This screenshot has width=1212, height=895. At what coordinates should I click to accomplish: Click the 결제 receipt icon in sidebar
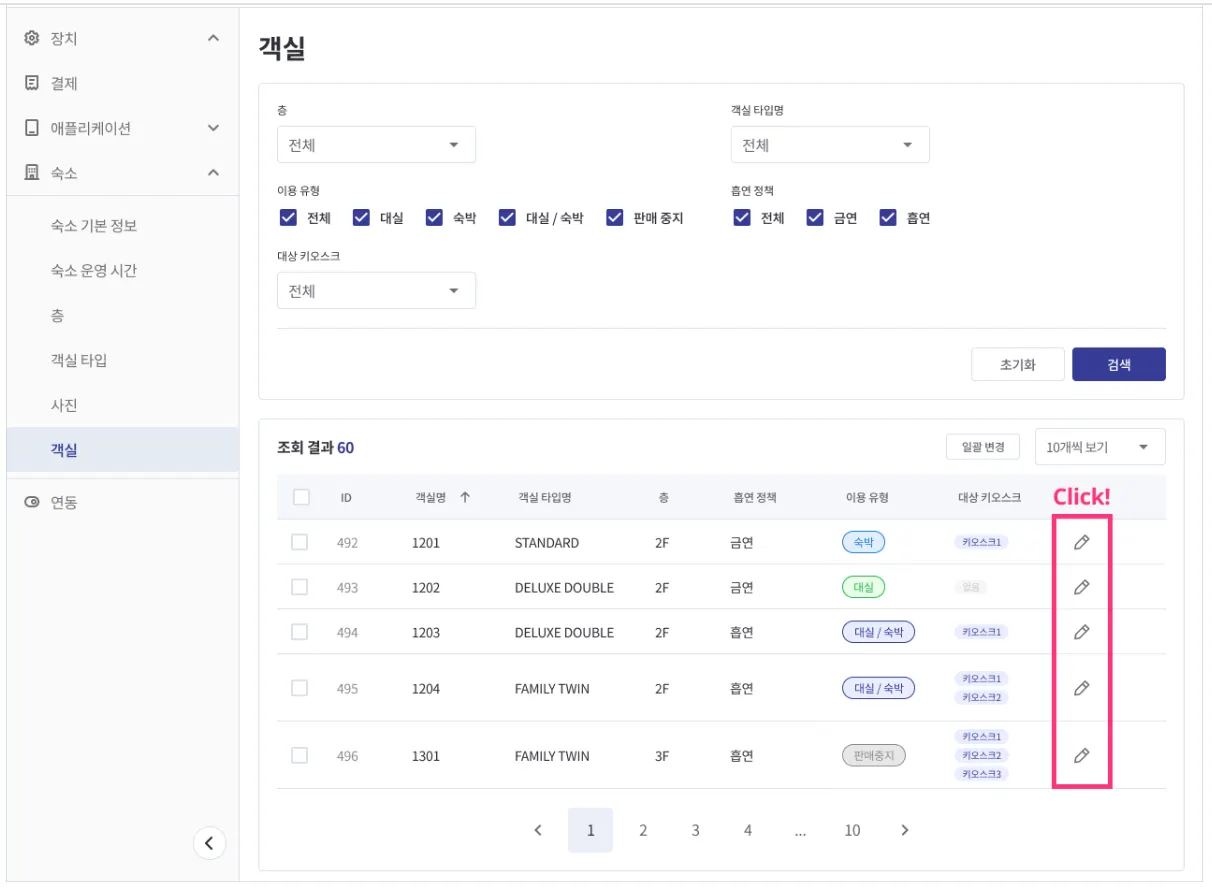coord(31,83)
